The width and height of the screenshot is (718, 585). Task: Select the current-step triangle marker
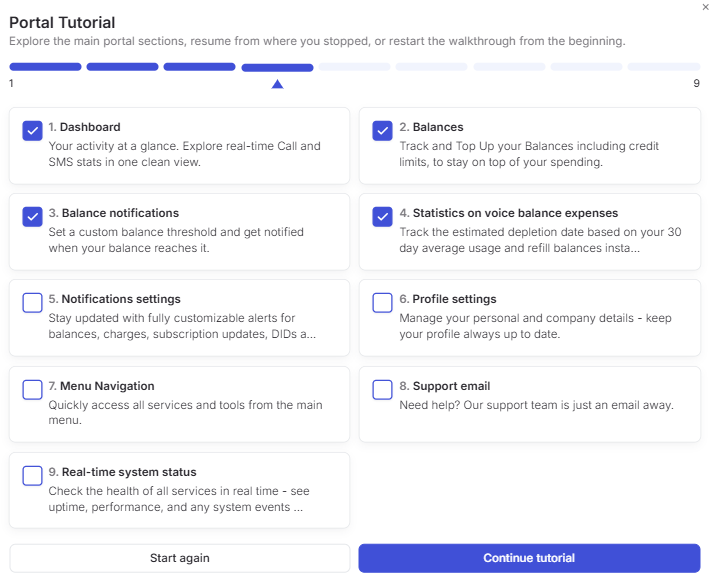tap(277, 84)
